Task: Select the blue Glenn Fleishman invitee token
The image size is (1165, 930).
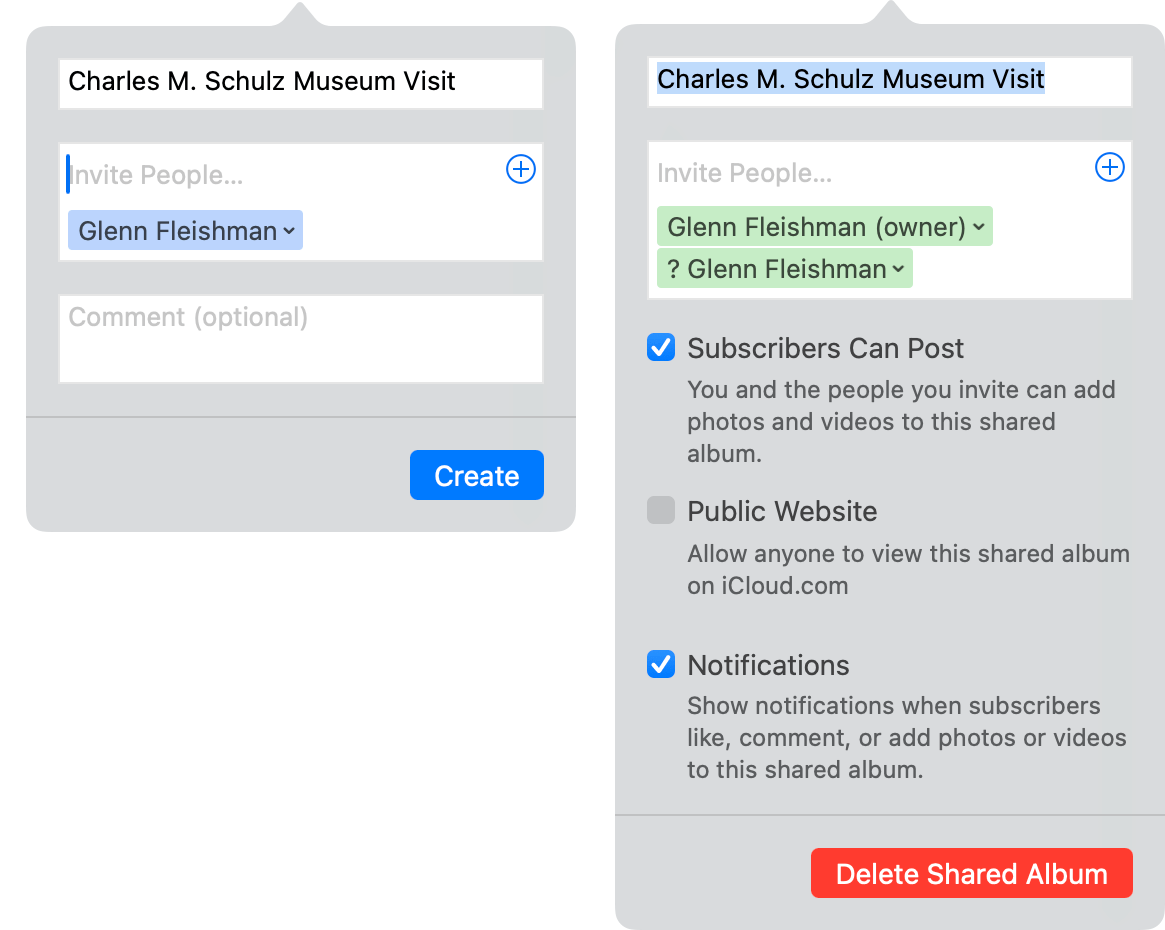Action: (x=176, y=231)
